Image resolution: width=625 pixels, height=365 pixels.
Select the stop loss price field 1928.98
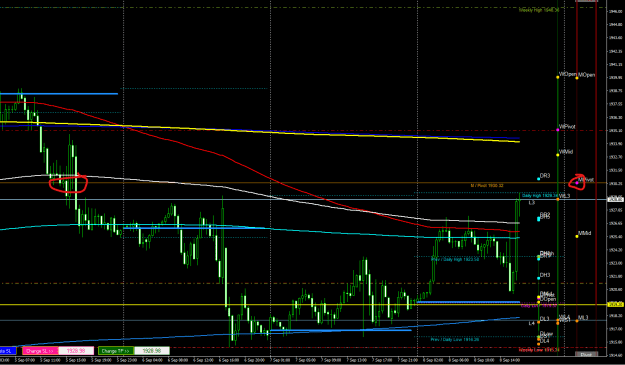pos(76,351)
